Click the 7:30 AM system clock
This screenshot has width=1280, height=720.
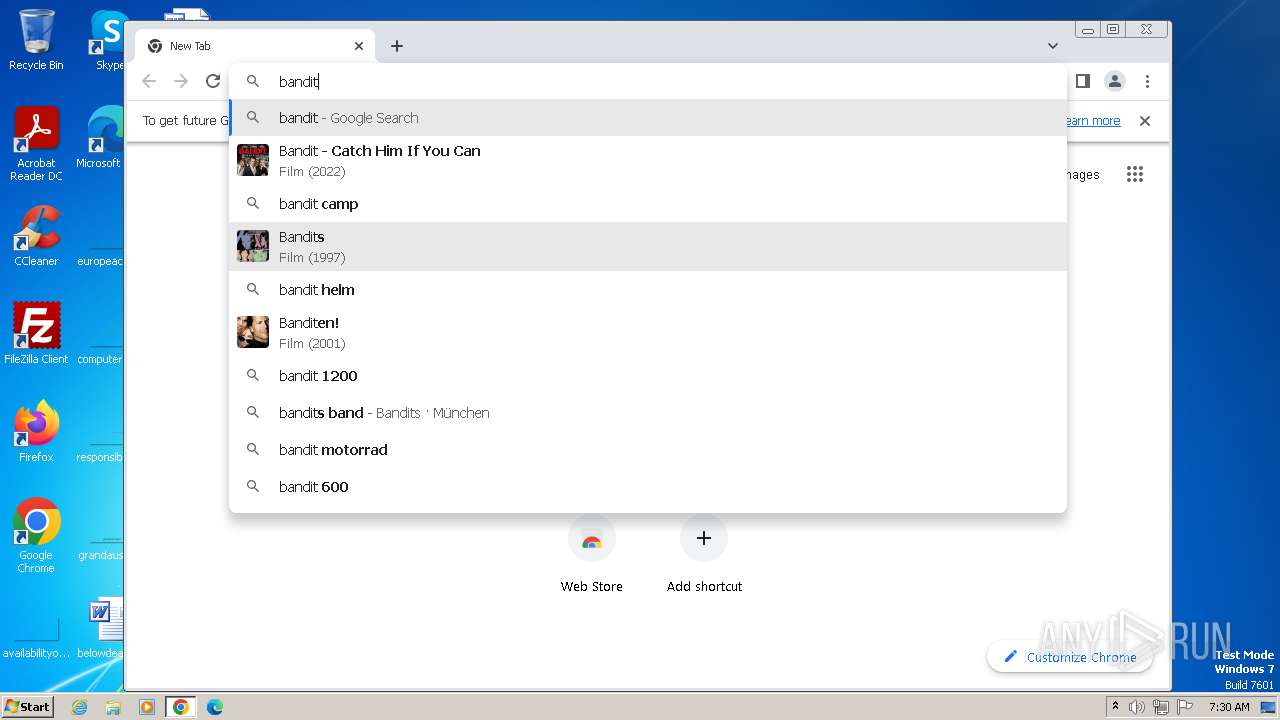click(x=1229, y=707)
